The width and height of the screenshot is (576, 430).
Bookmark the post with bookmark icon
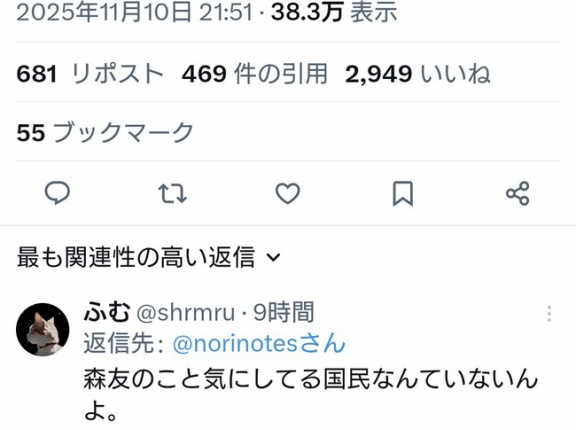(x=403, y=193)
